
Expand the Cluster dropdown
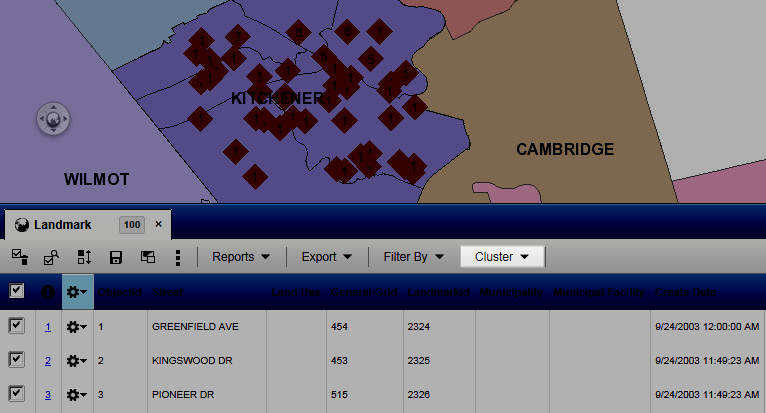[503, 257]
